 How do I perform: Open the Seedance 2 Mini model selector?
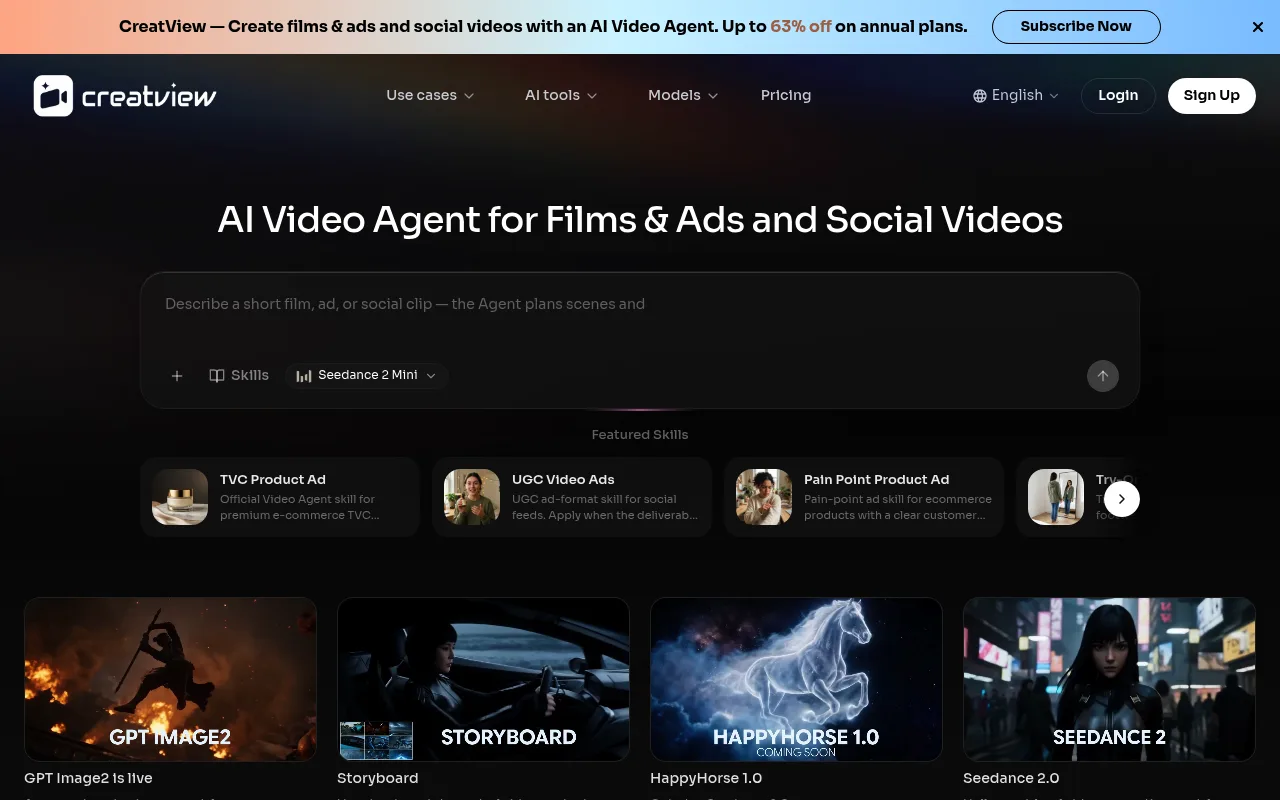pos(367,376)
